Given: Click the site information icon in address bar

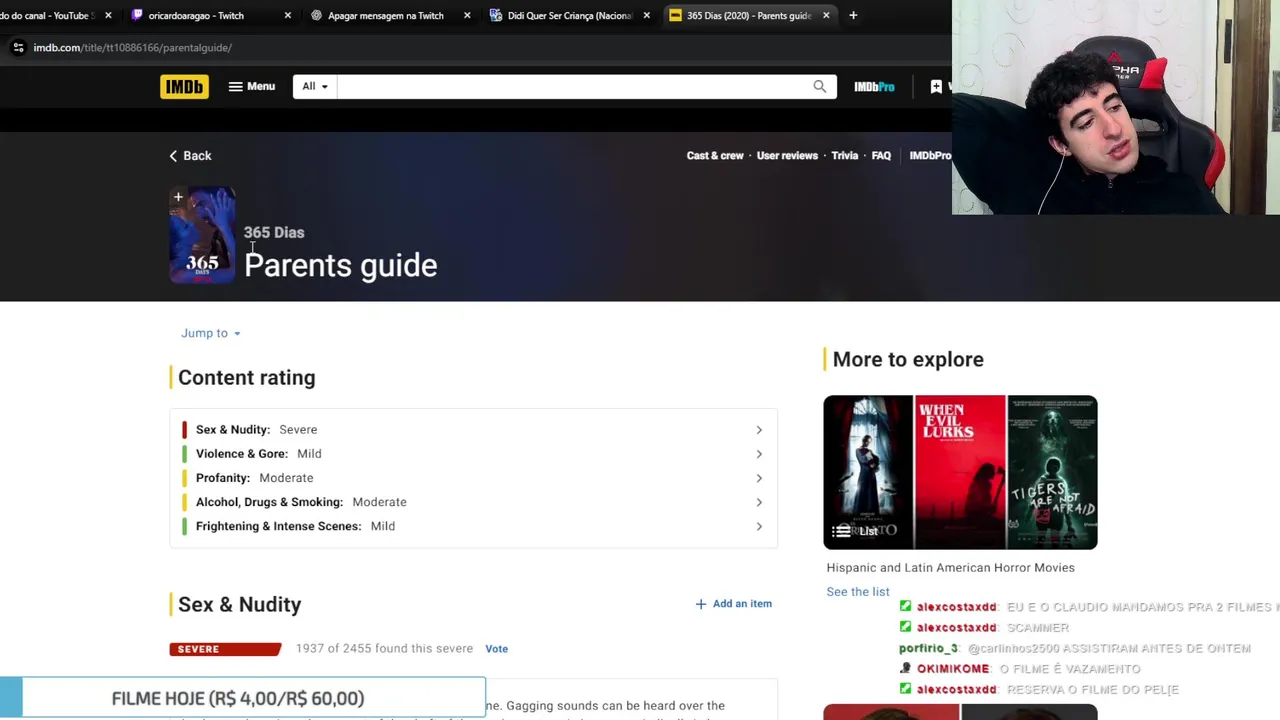Looking at the screenshot, I should (x=18, y=47).
